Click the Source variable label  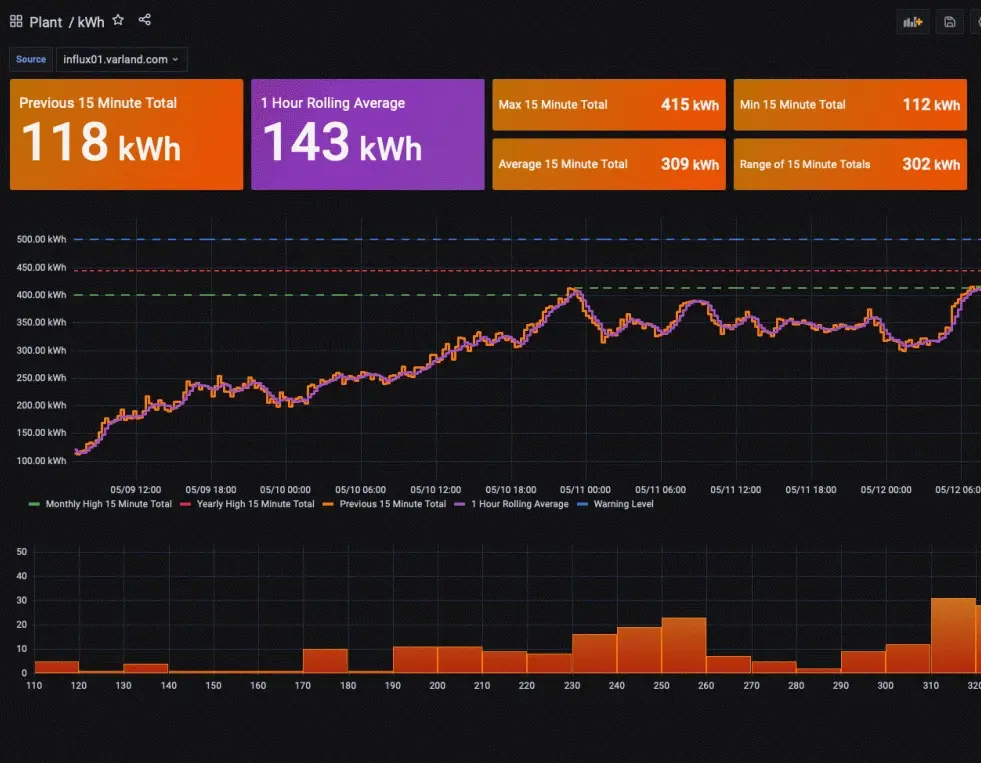pos(30,59)
